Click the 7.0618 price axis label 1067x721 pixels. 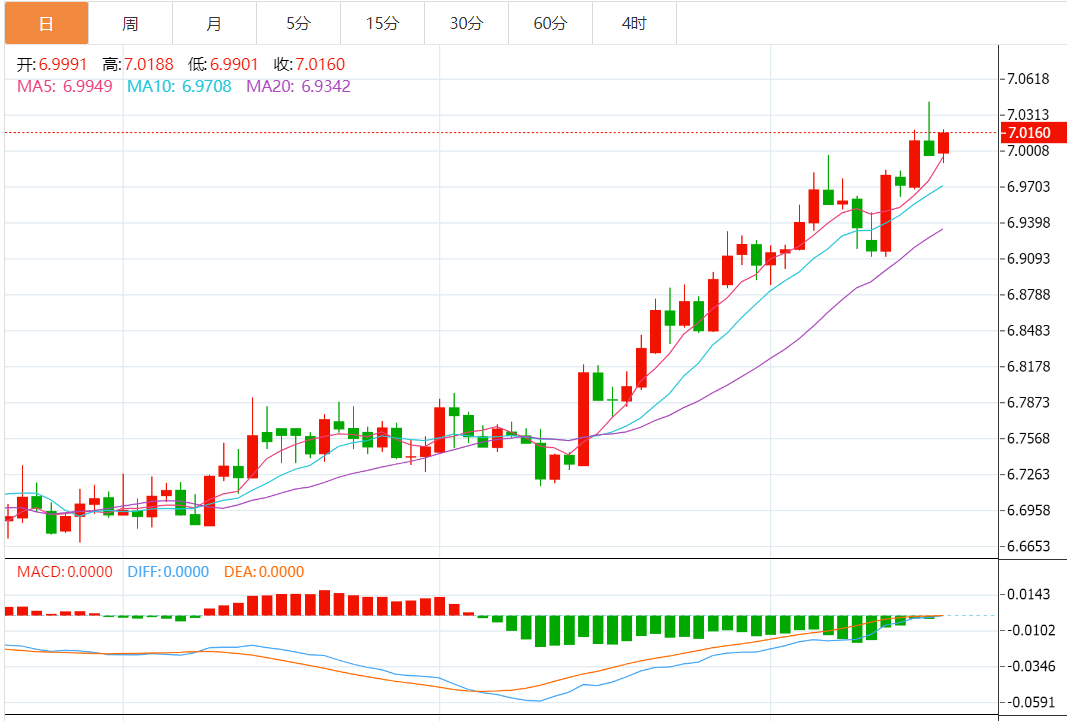click(x=1028, y=79)
